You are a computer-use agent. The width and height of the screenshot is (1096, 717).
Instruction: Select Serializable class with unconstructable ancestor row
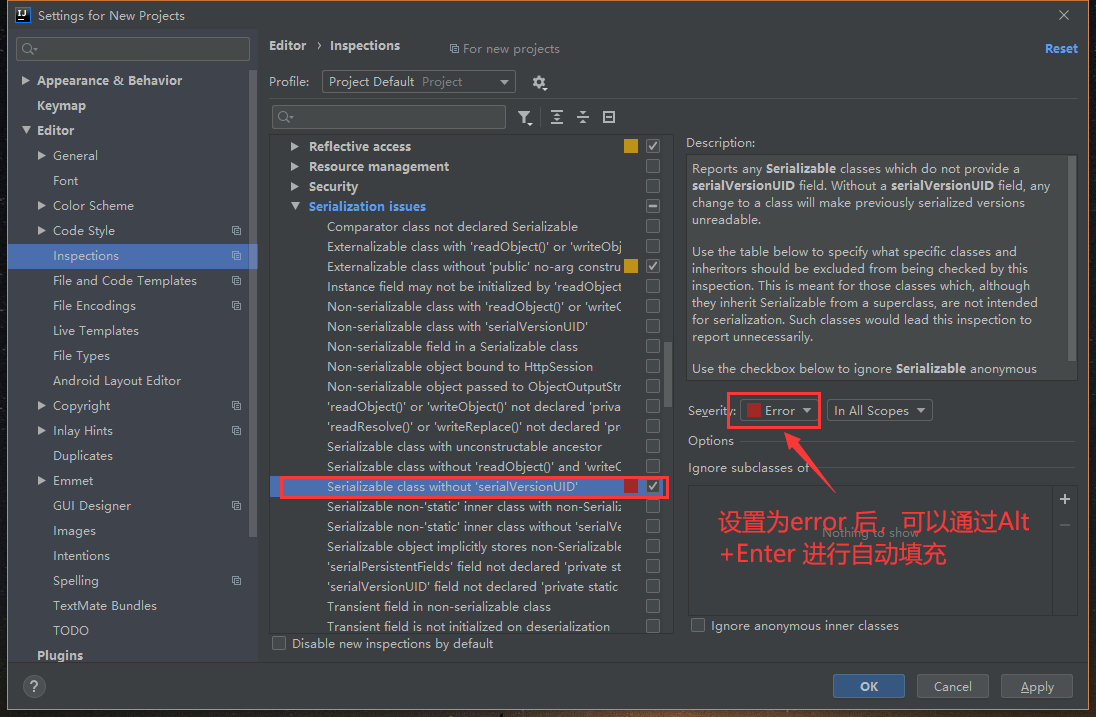(464, 447)
